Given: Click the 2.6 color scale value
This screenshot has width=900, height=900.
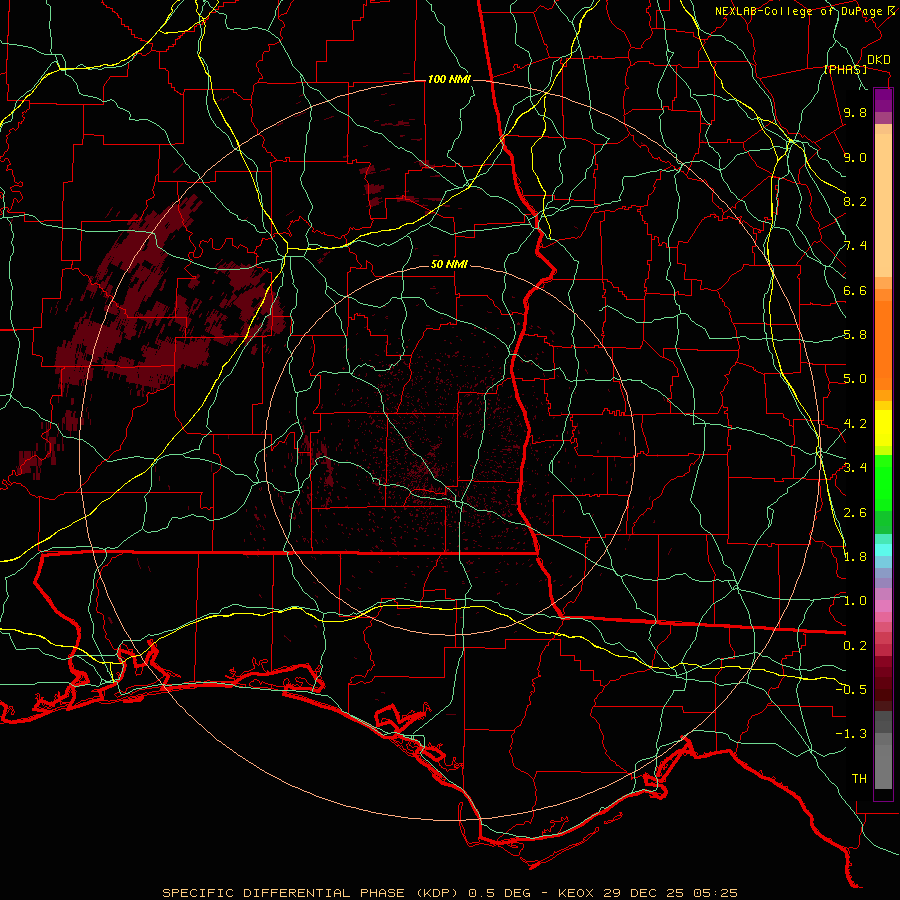Looking at the screenshot, I should pos(855,513).
